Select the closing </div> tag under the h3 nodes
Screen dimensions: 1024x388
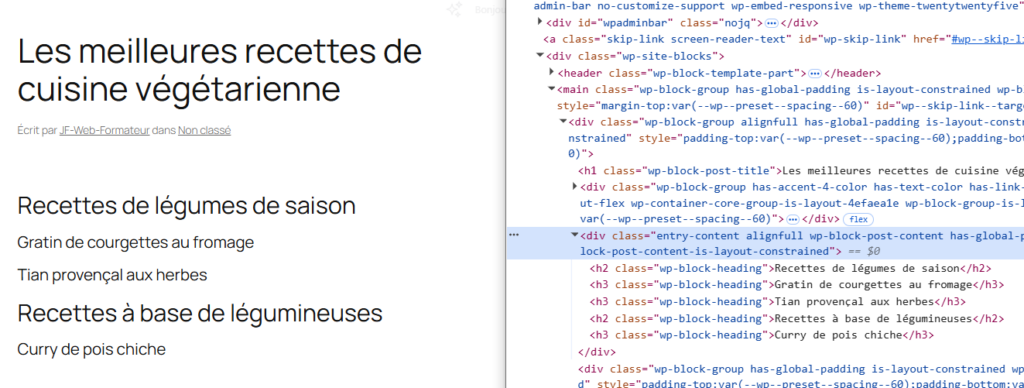[x=597, y=352]
